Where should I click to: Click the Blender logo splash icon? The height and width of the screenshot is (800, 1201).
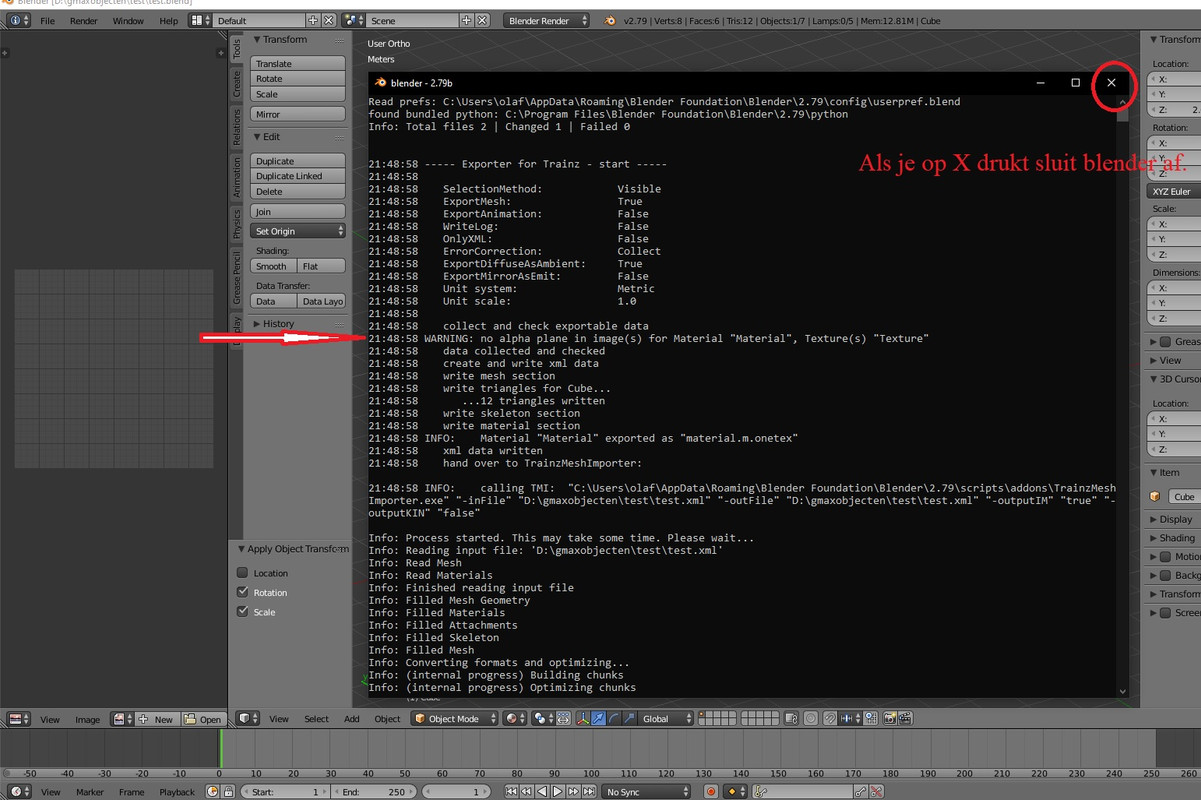(x=610, y=20)
